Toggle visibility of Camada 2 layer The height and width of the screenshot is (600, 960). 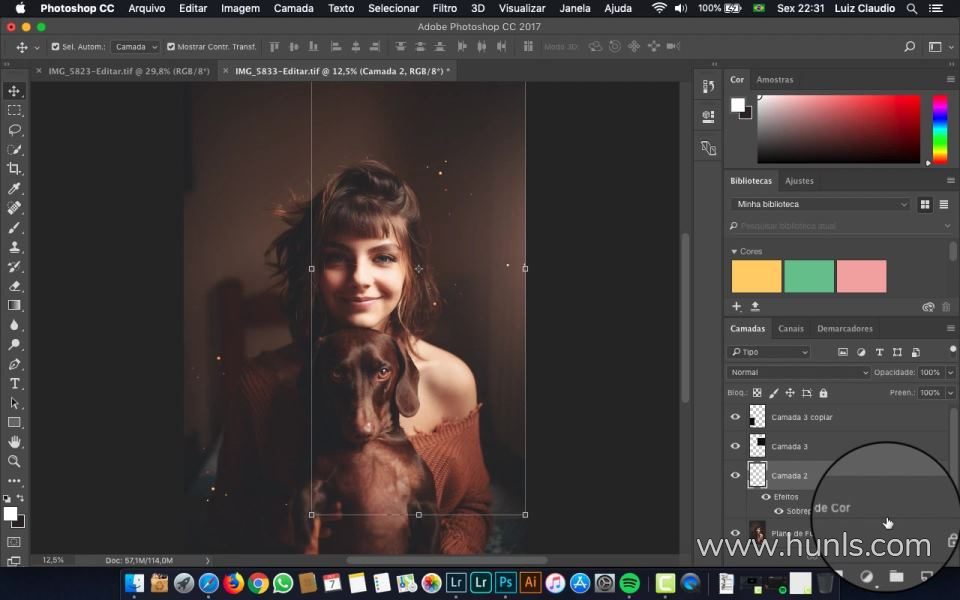click(735, 475)
